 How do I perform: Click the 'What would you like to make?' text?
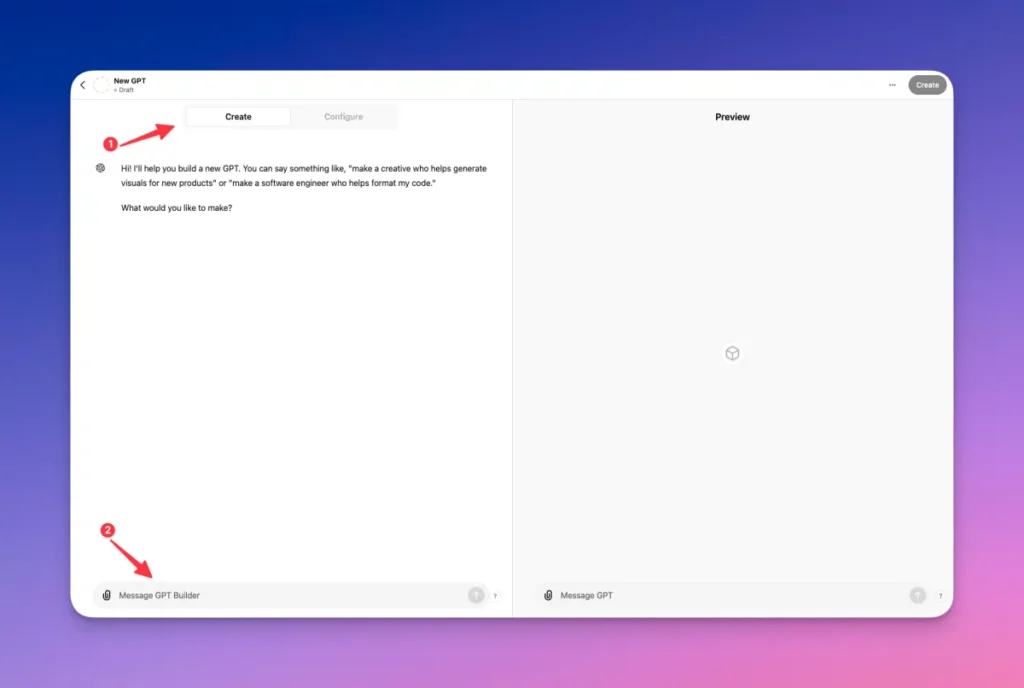click(176, 208)
